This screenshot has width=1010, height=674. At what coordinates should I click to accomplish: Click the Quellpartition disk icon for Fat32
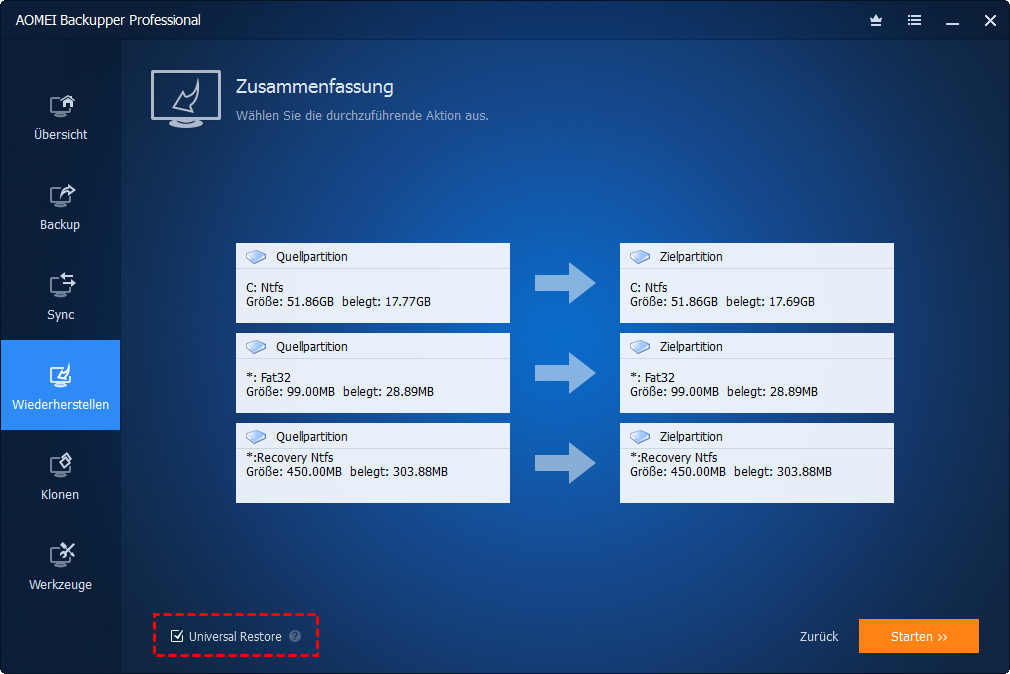pos(256,347)
